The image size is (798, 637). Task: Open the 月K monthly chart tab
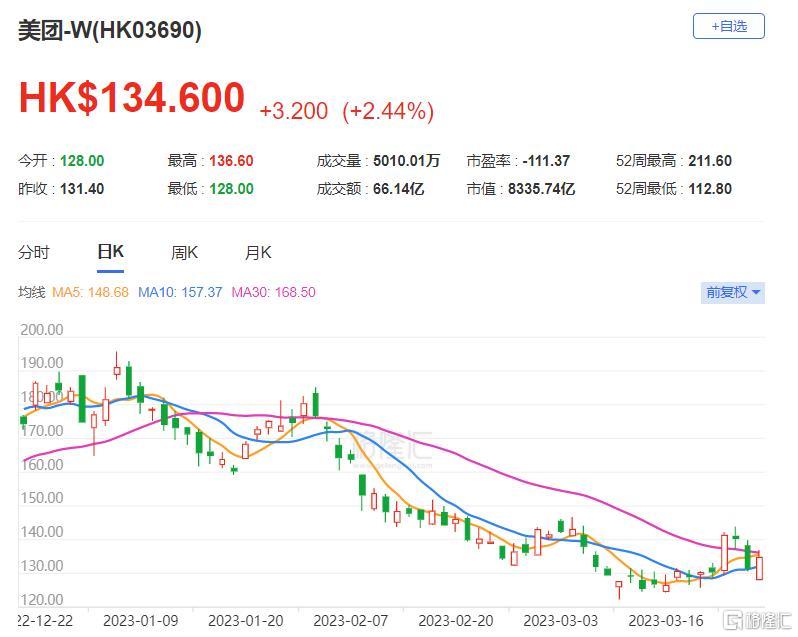[x=258, y=252]
